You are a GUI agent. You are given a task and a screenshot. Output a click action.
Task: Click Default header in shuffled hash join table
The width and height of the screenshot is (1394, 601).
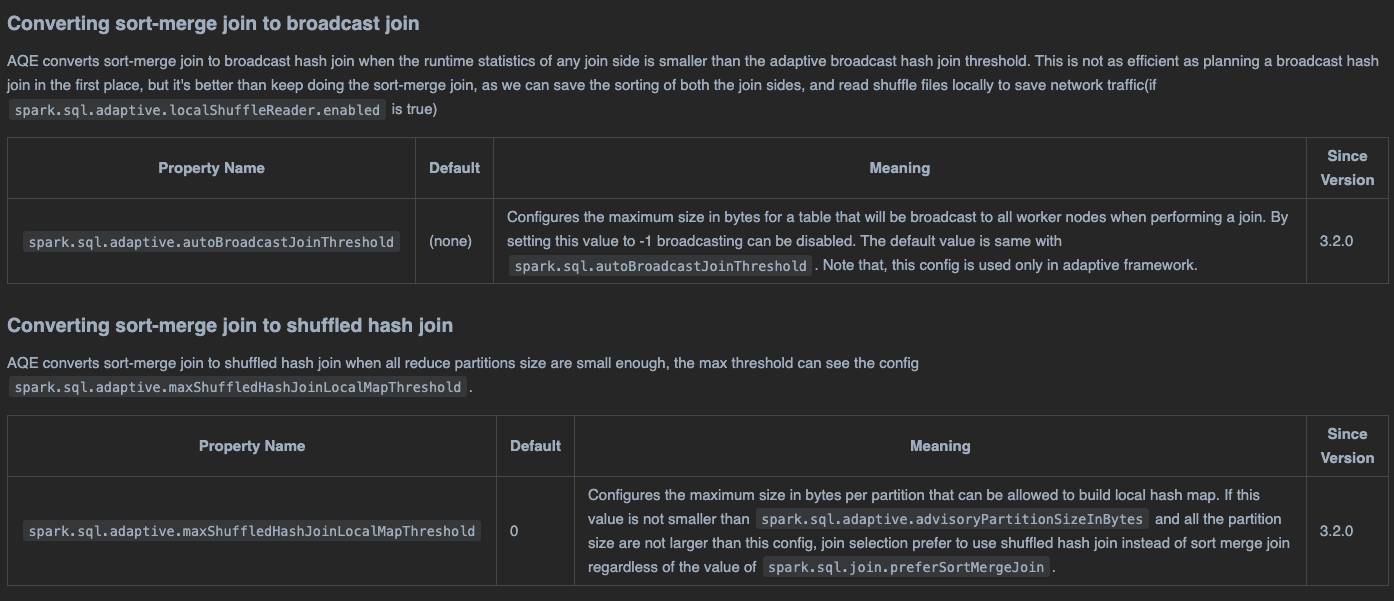(535, 446)
